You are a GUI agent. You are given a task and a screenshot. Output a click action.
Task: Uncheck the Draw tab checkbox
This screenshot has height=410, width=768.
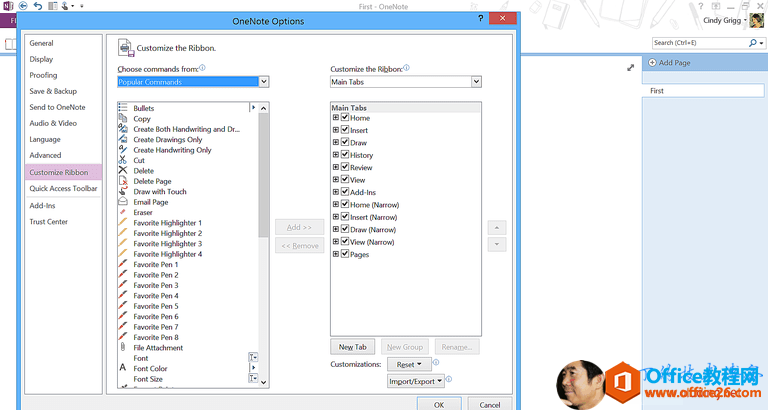coord(345,143)
